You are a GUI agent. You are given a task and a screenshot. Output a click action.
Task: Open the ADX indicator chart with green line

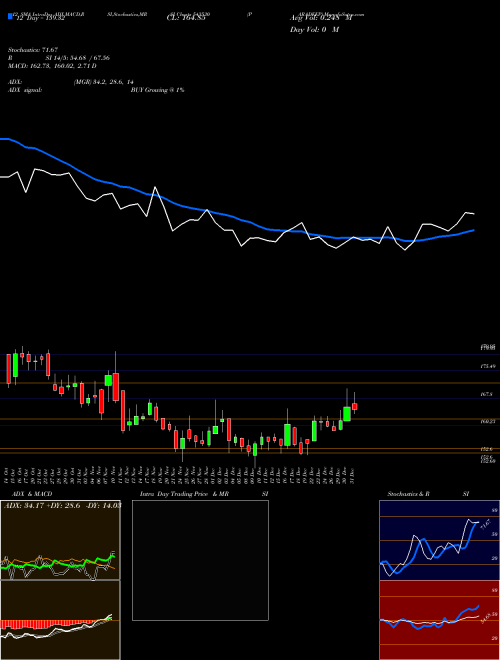pos(60,540)
